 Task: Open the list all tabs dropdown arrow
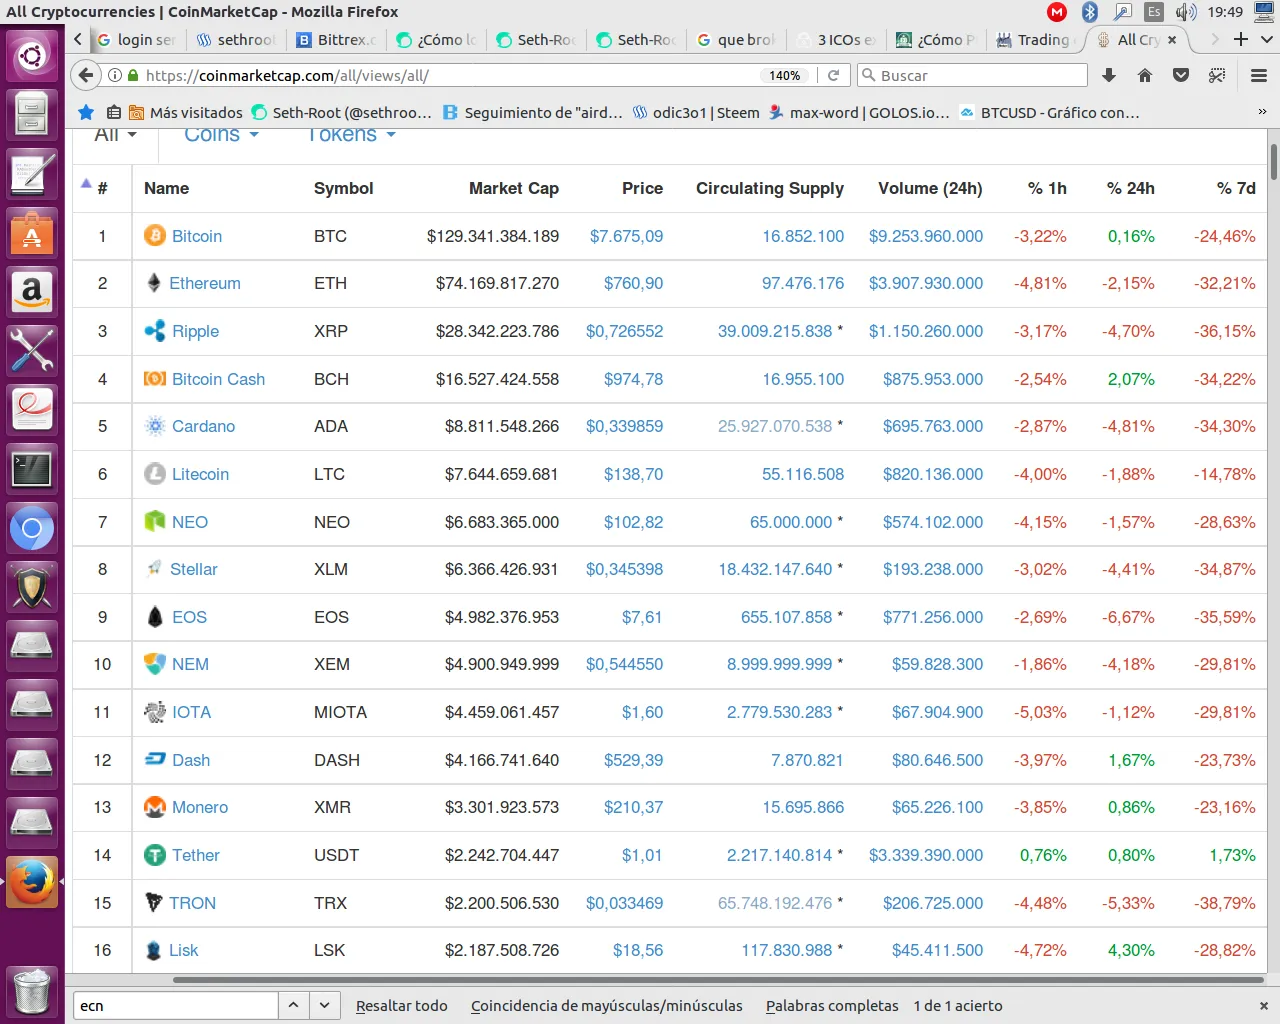(x=1266, y=39)
